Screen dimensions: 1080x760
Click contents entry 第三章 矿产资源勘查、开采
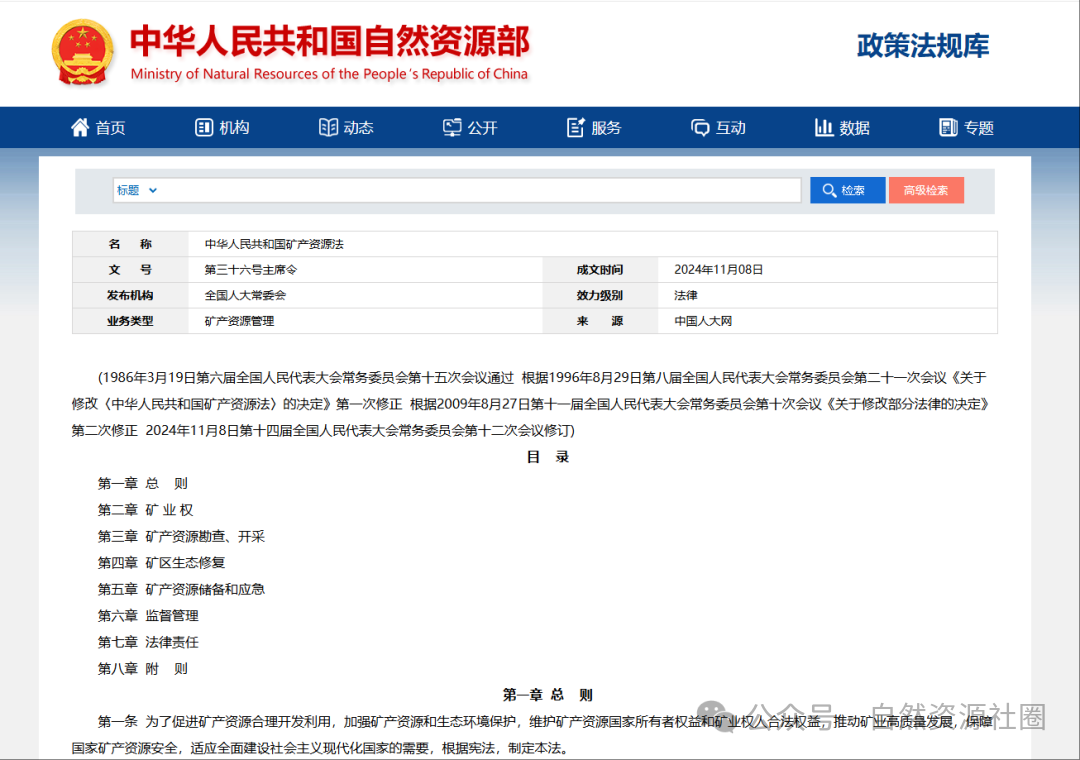coord(181,536)
